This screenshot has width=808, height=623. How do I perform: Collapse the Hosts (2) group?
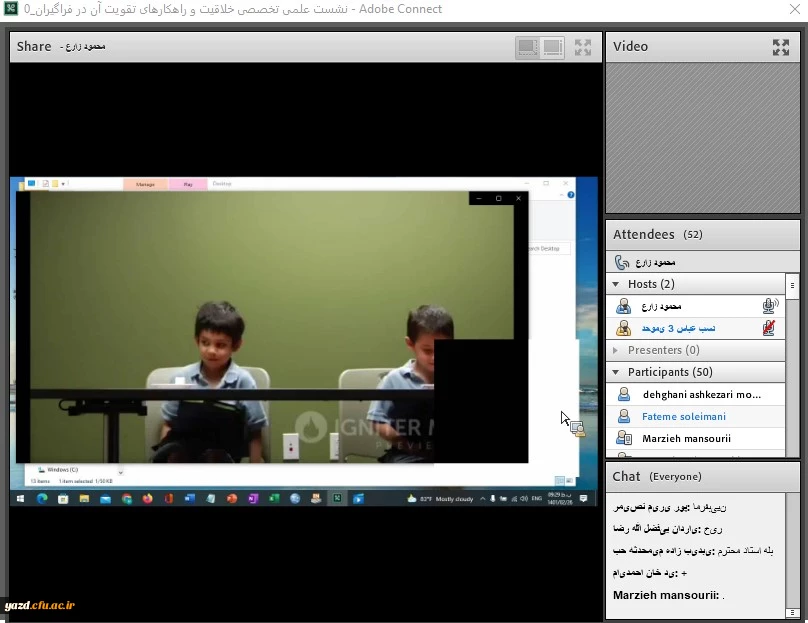point(617,285)
